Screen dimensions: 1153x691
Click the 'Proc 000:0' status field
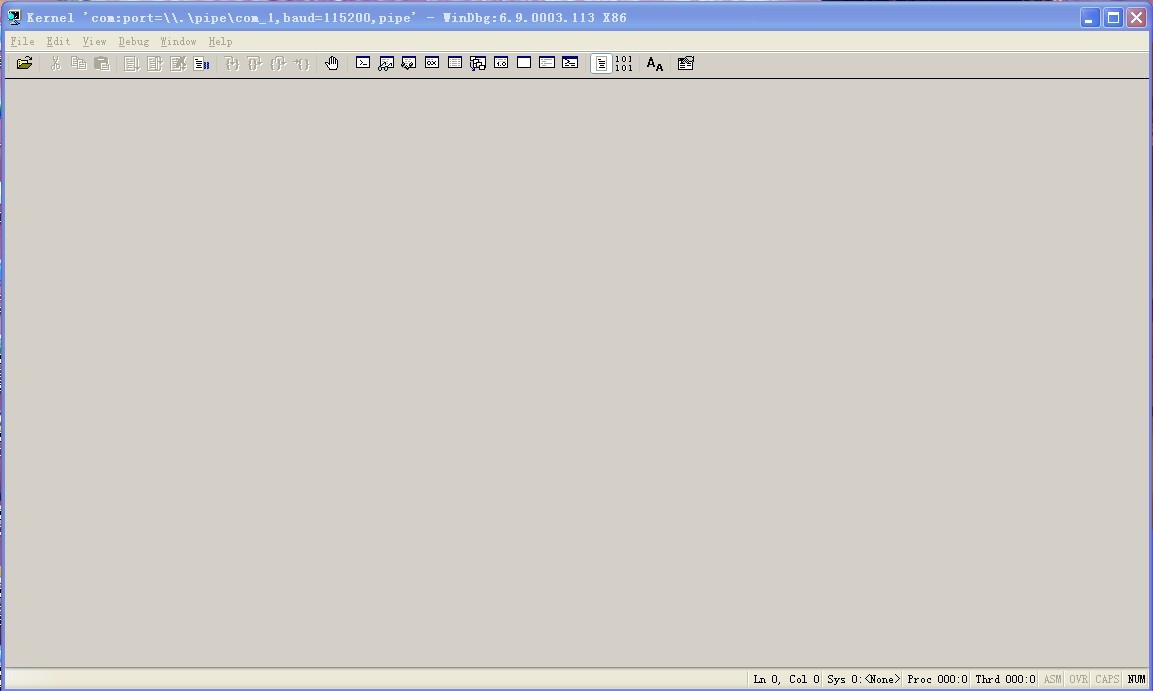(x=937, y=679)
